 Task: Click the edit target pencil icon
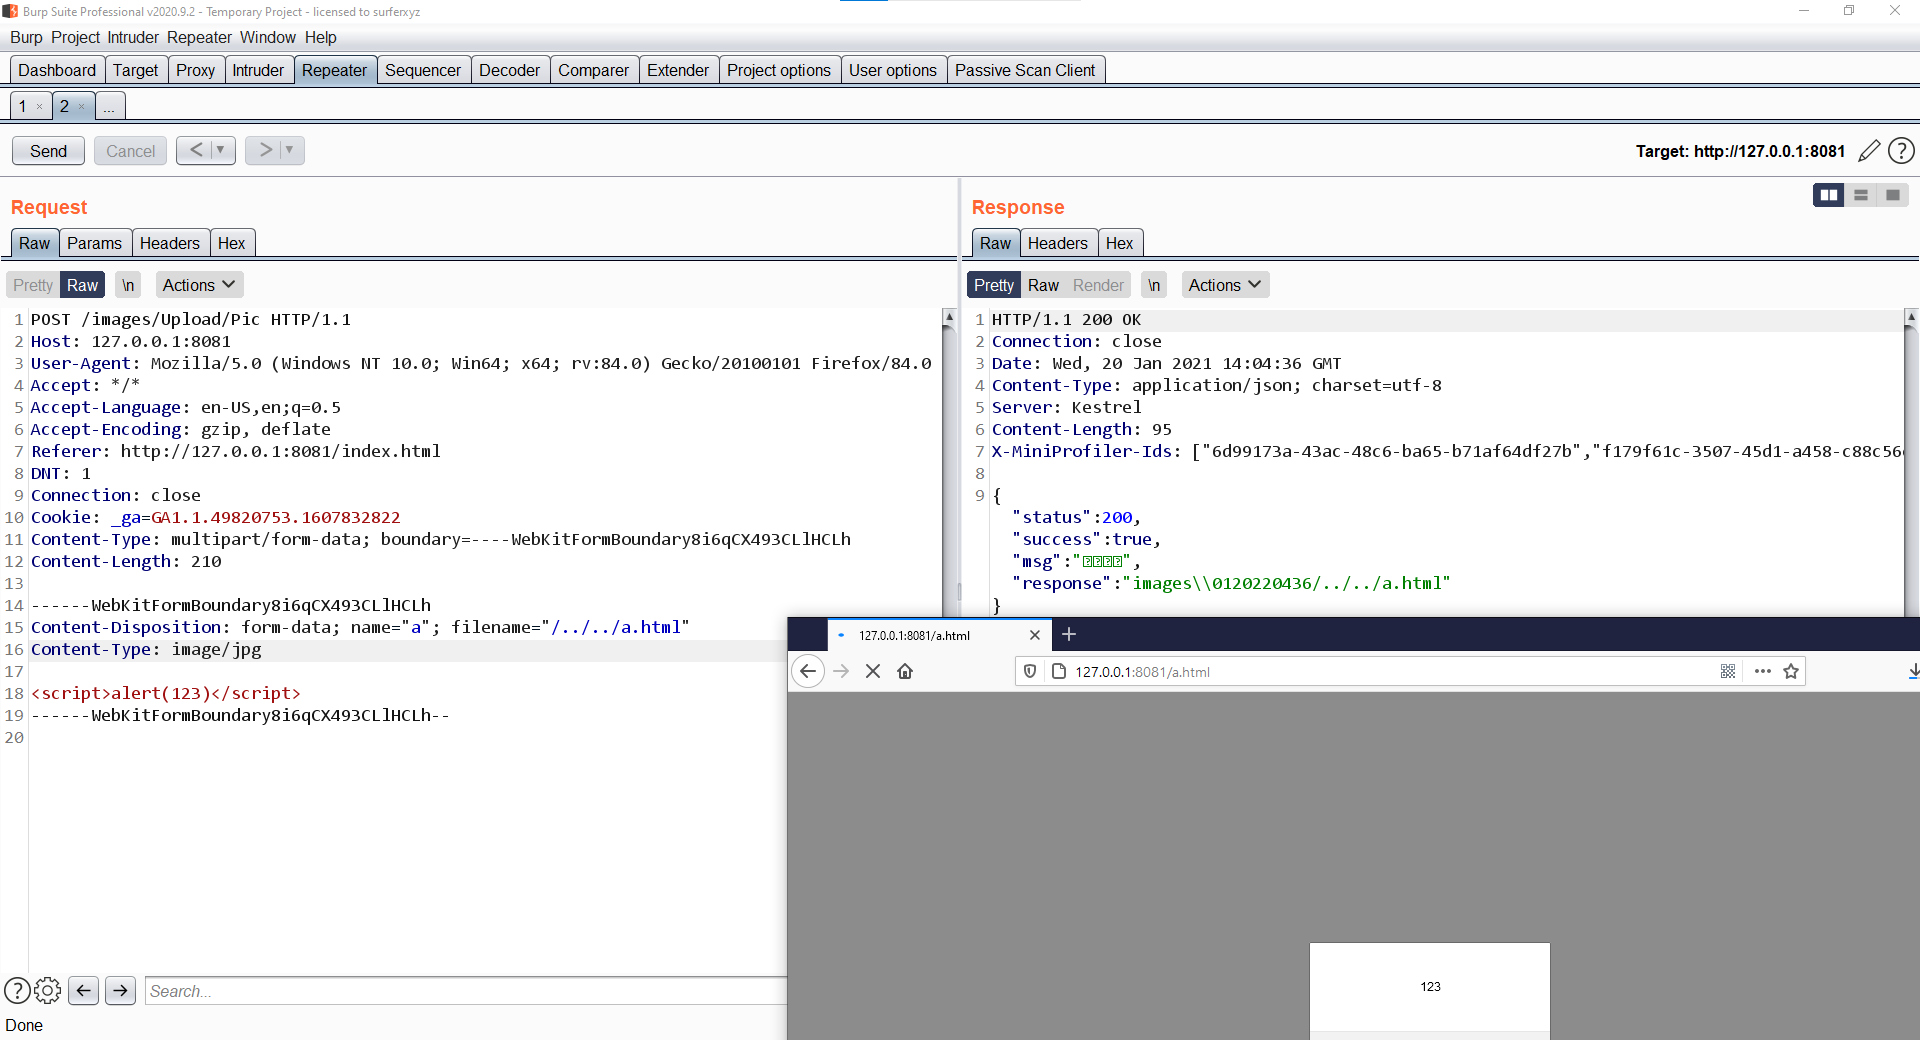pos(1870,151)
